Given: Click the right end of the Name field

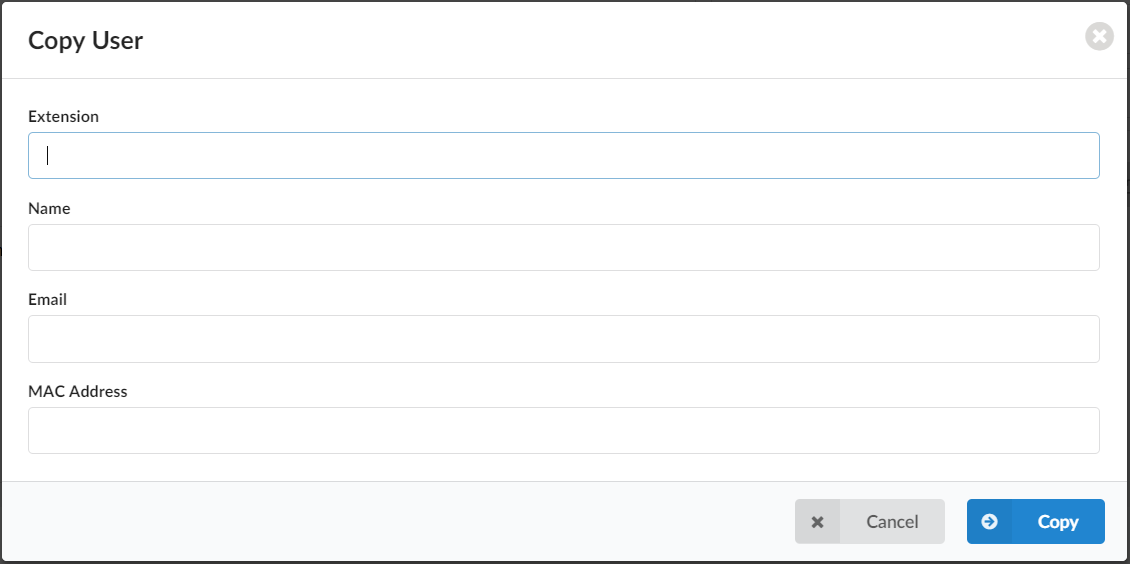Looking at the screenshot, I should coord(1080,247).
